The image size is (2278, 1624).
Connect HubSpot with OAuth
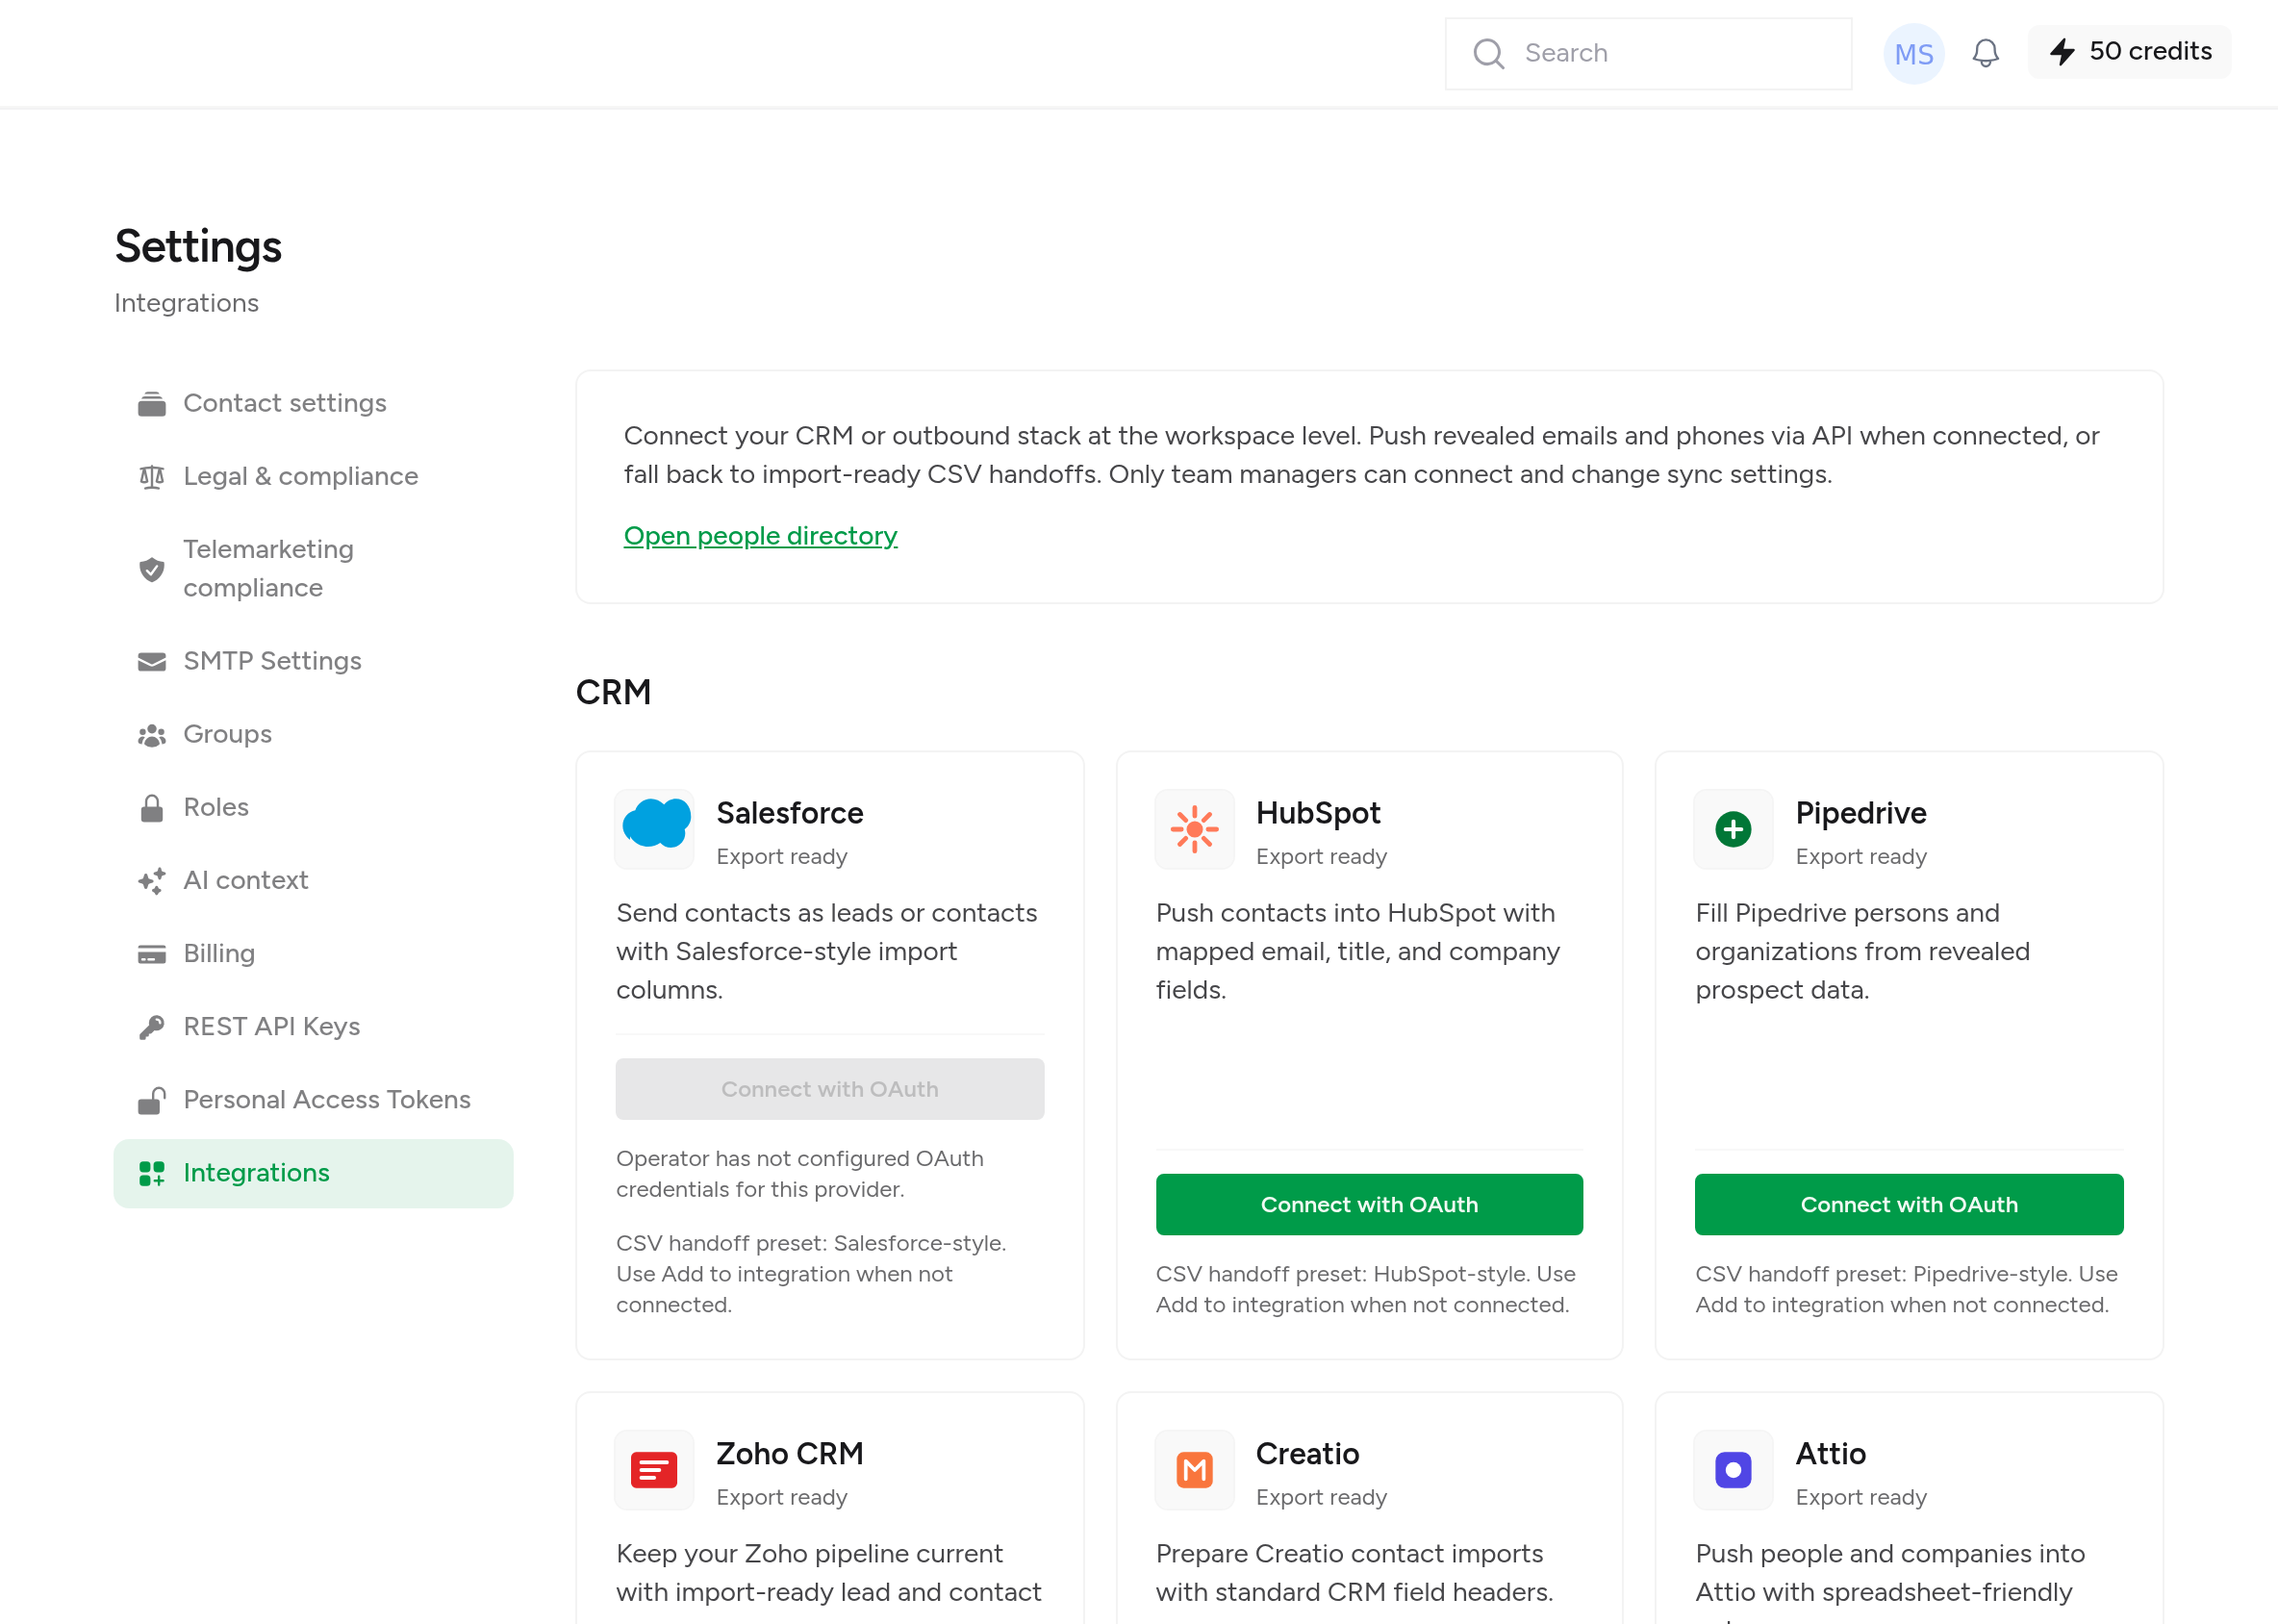pyautogui.click(x=1369, y=1204)
